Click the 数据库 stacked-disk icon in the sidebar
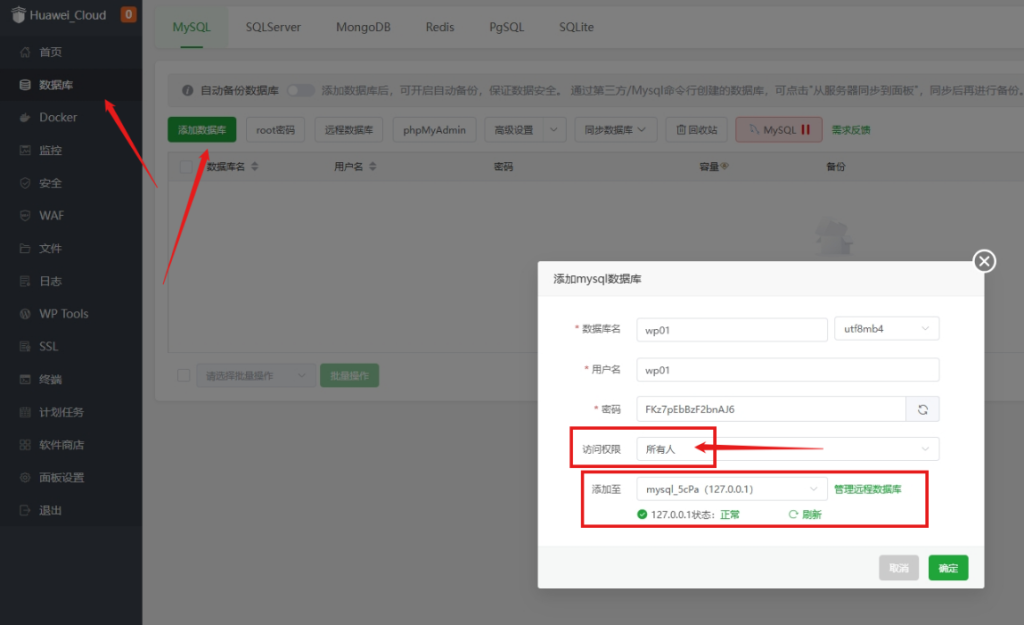1024x625 pixels. coord(25,85)
